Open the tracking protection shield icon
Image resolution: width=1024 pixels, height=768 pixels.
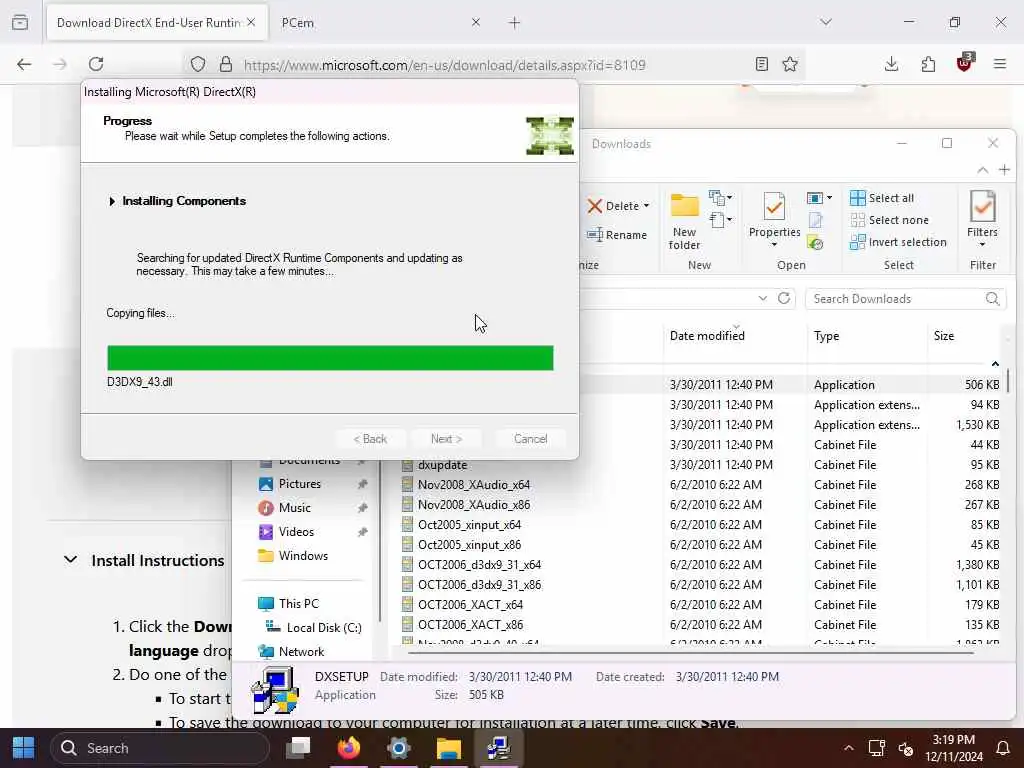198,64
